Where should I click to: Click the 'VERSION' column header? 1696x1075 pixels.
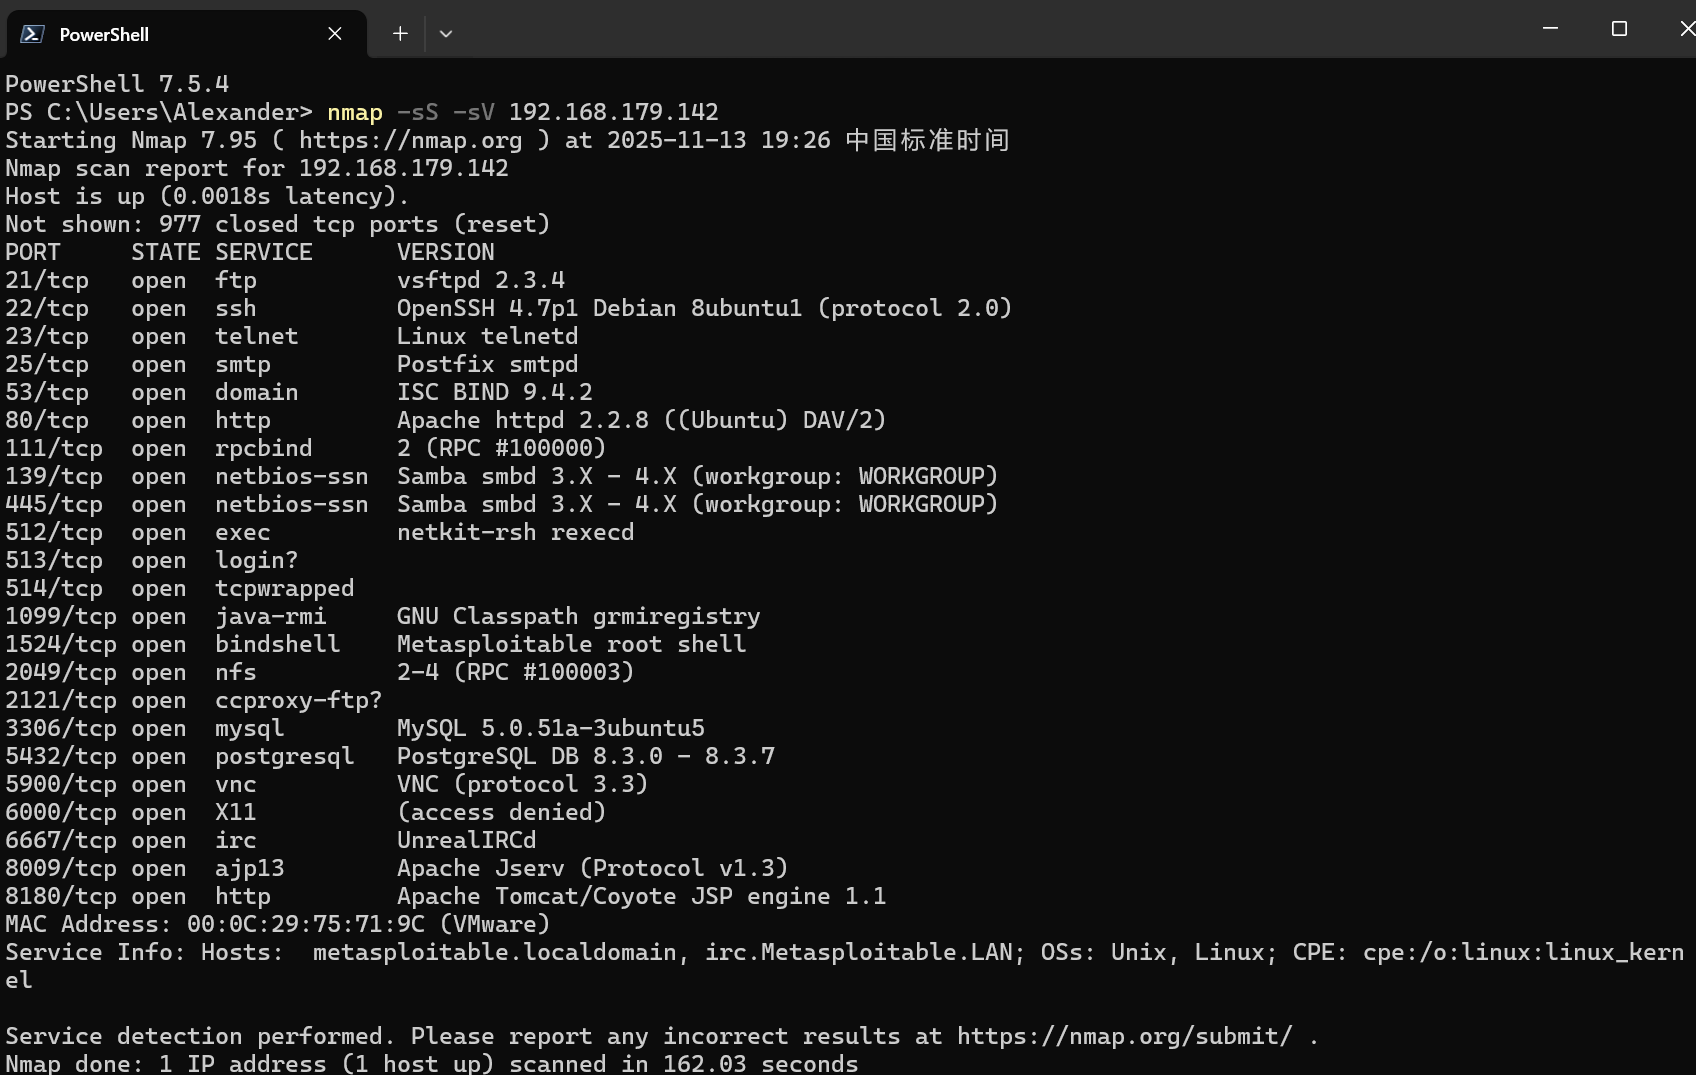[x=446, y=252]
